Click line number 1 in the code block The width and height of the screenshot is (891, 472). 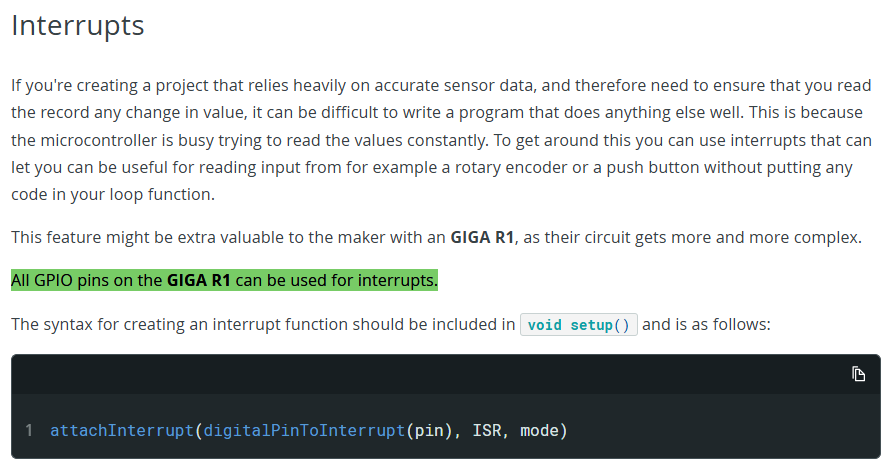[x=29, y=431]
